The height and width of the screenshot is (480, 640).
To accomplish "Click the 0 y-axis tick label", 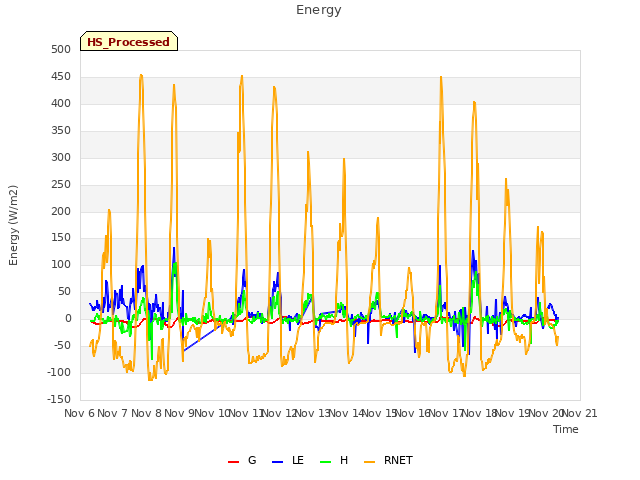I will click(x=68, y=319).
